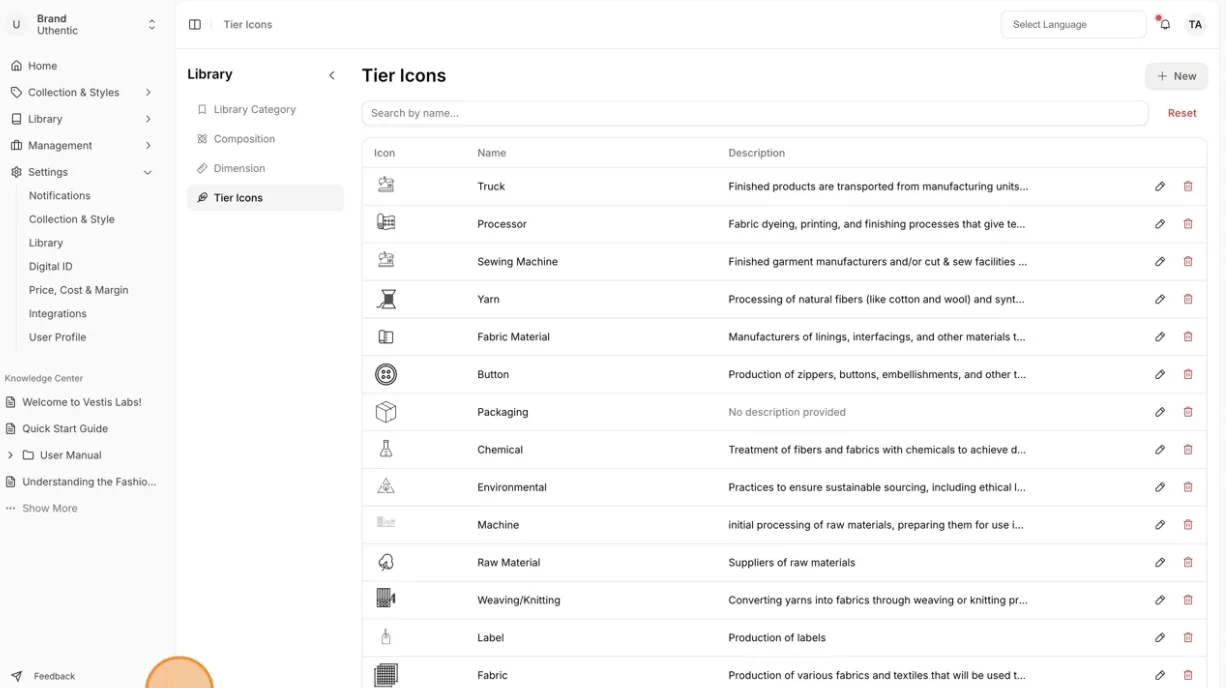Click the Button row's icon image
Screen dimensions: 1226x688
(386, 374)
